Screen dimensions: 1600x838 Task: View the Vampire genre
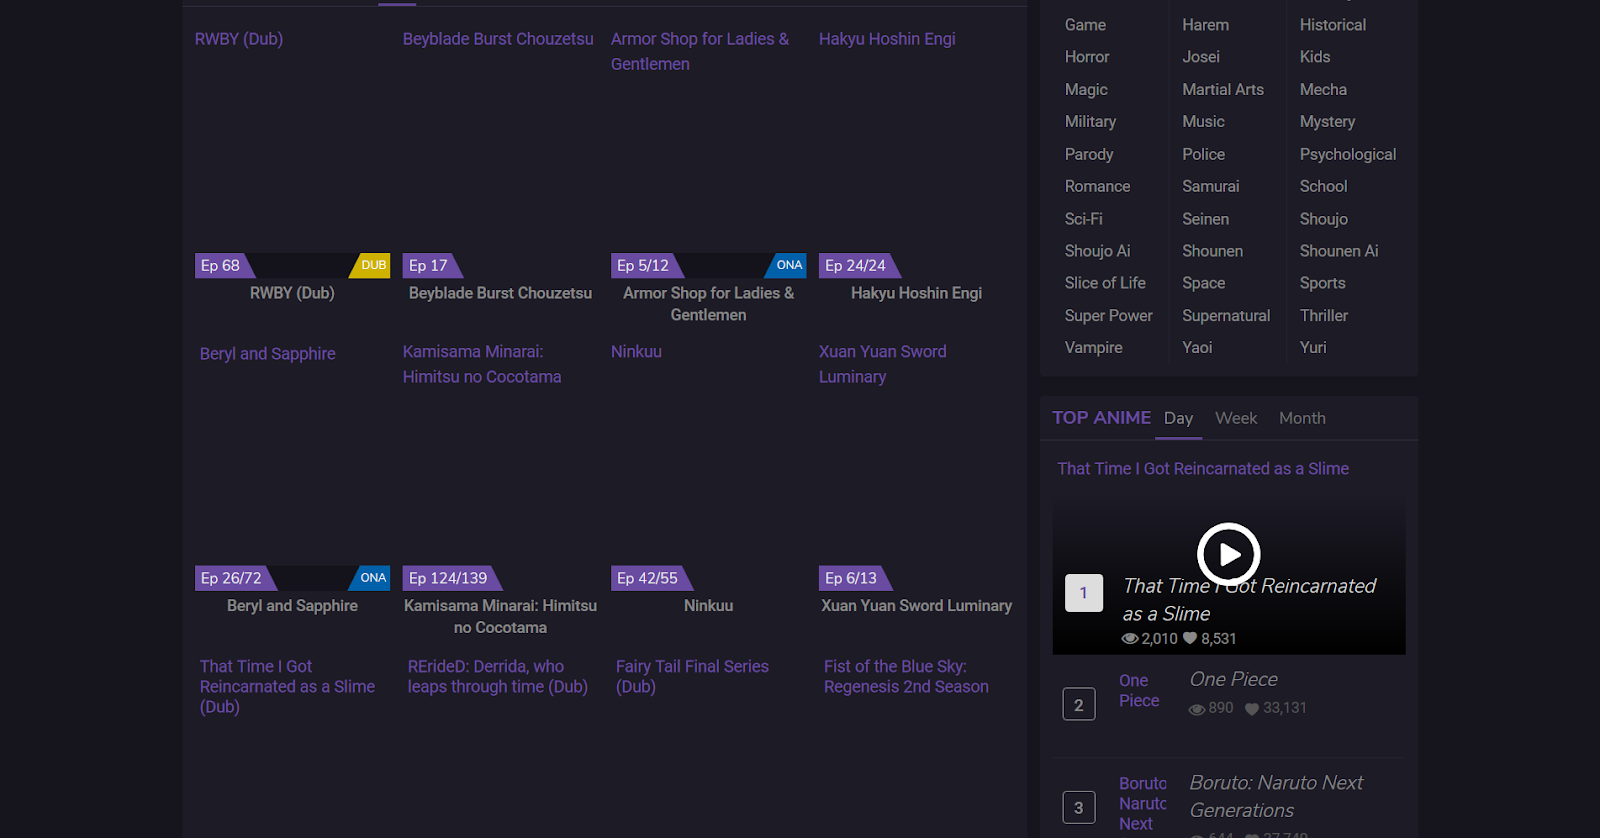[1093, 348]
